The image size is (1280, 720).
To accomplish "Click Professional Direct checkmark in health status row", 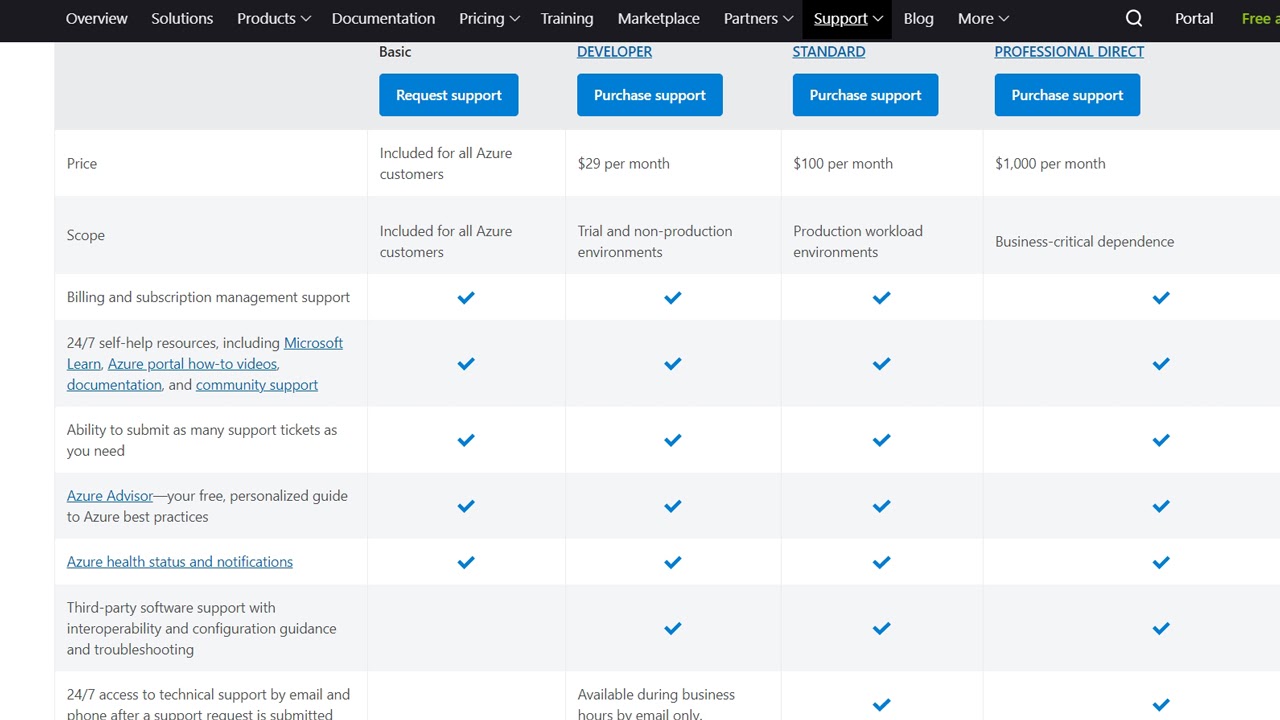I will click(1161, 561).
